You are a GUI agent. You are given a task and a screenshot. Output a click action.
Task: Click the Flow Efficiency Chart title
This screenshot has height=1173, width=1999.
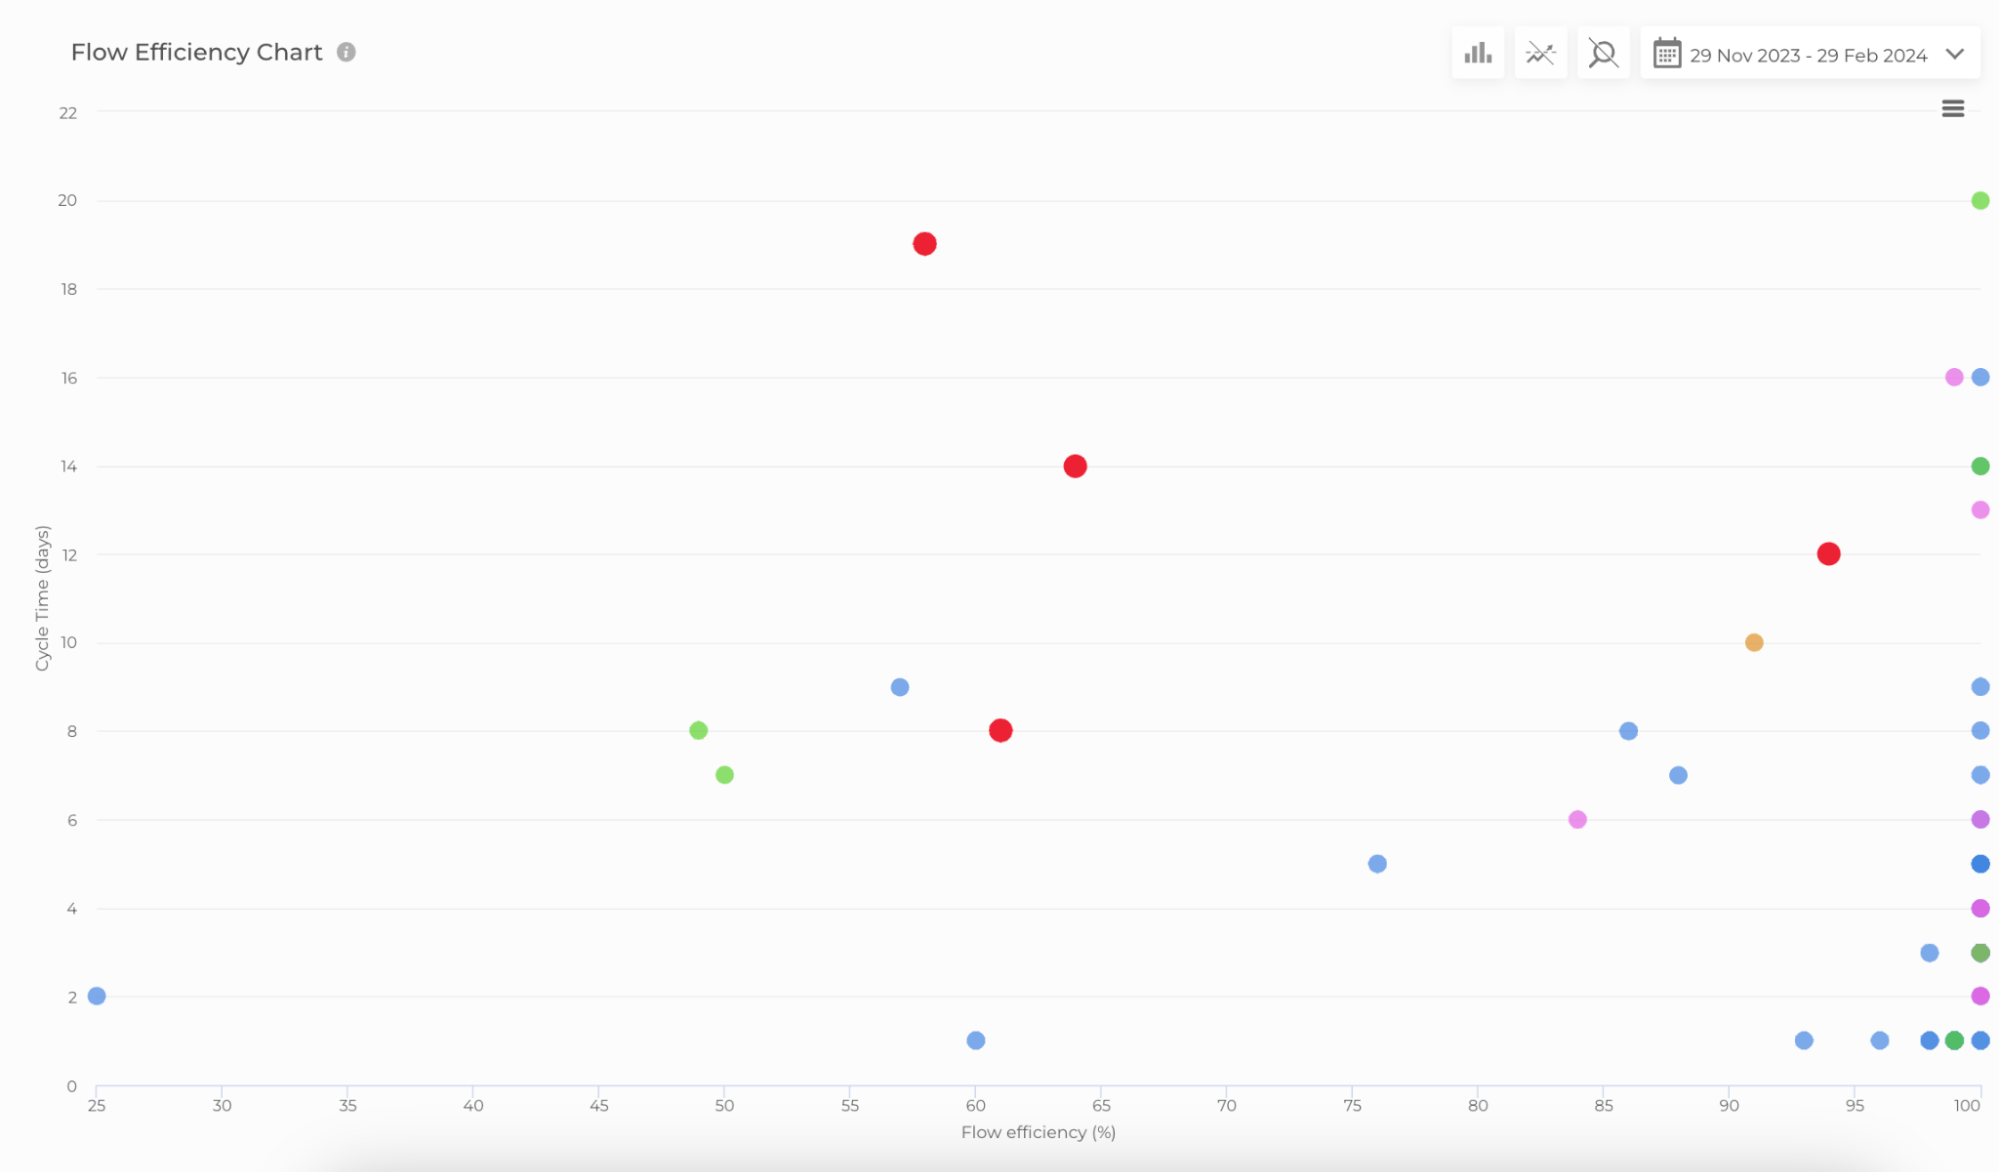196,52
